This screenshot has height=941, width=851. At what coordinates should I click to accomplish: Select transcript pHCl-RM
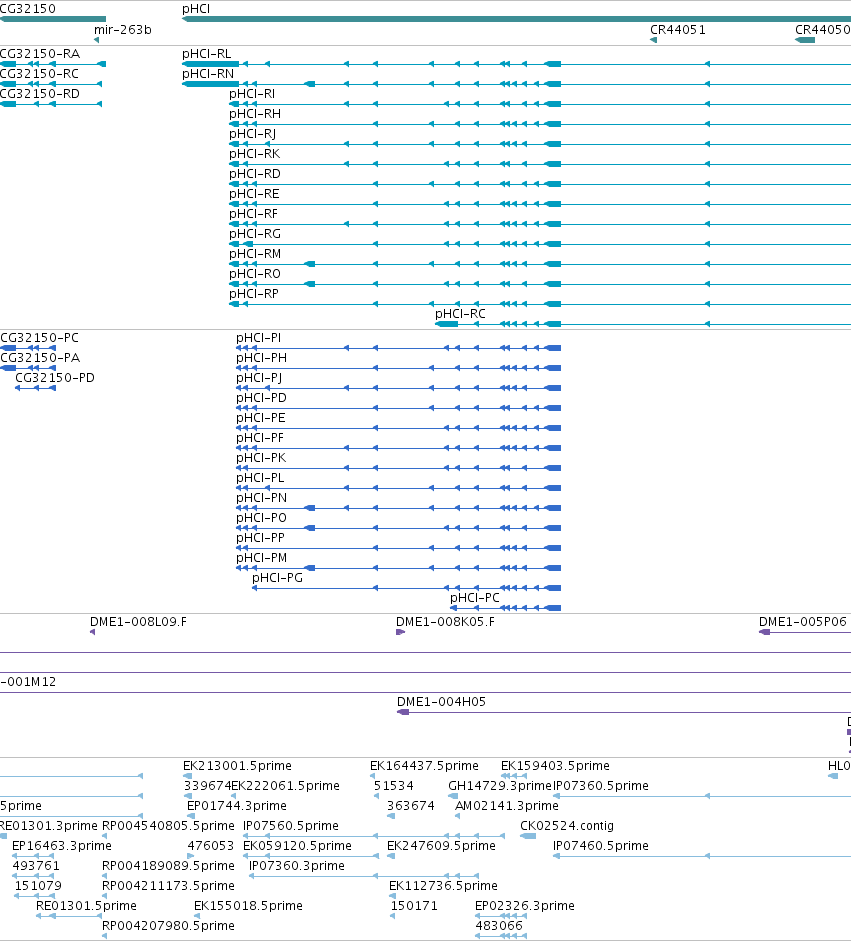[254, 253]
